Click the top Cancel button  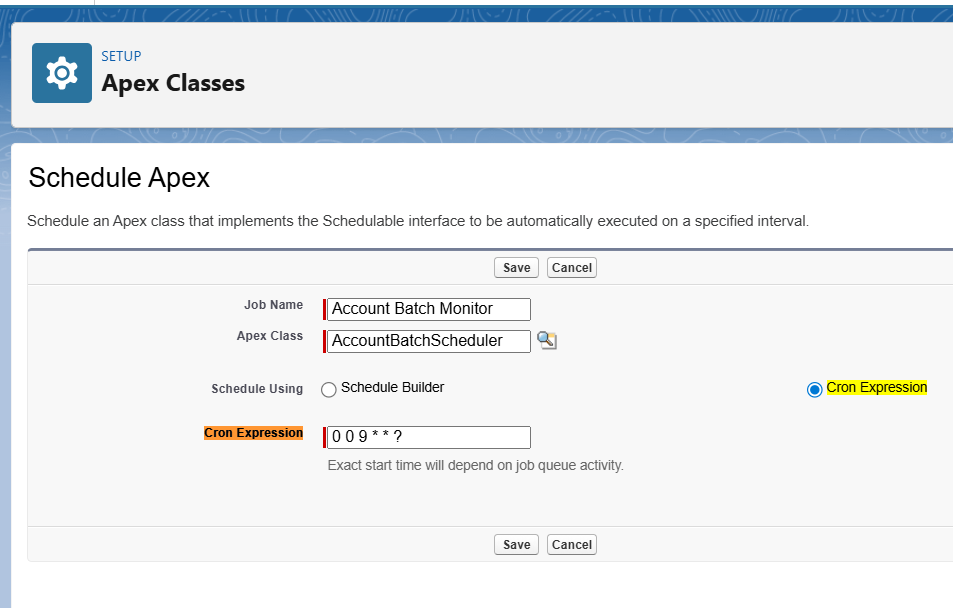click(x=572, y=267)
